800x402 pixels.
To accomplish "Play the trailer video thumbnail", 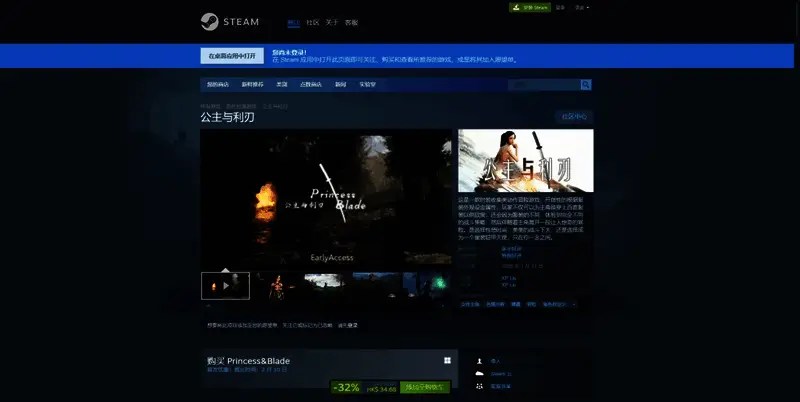I will click(225, 285).
